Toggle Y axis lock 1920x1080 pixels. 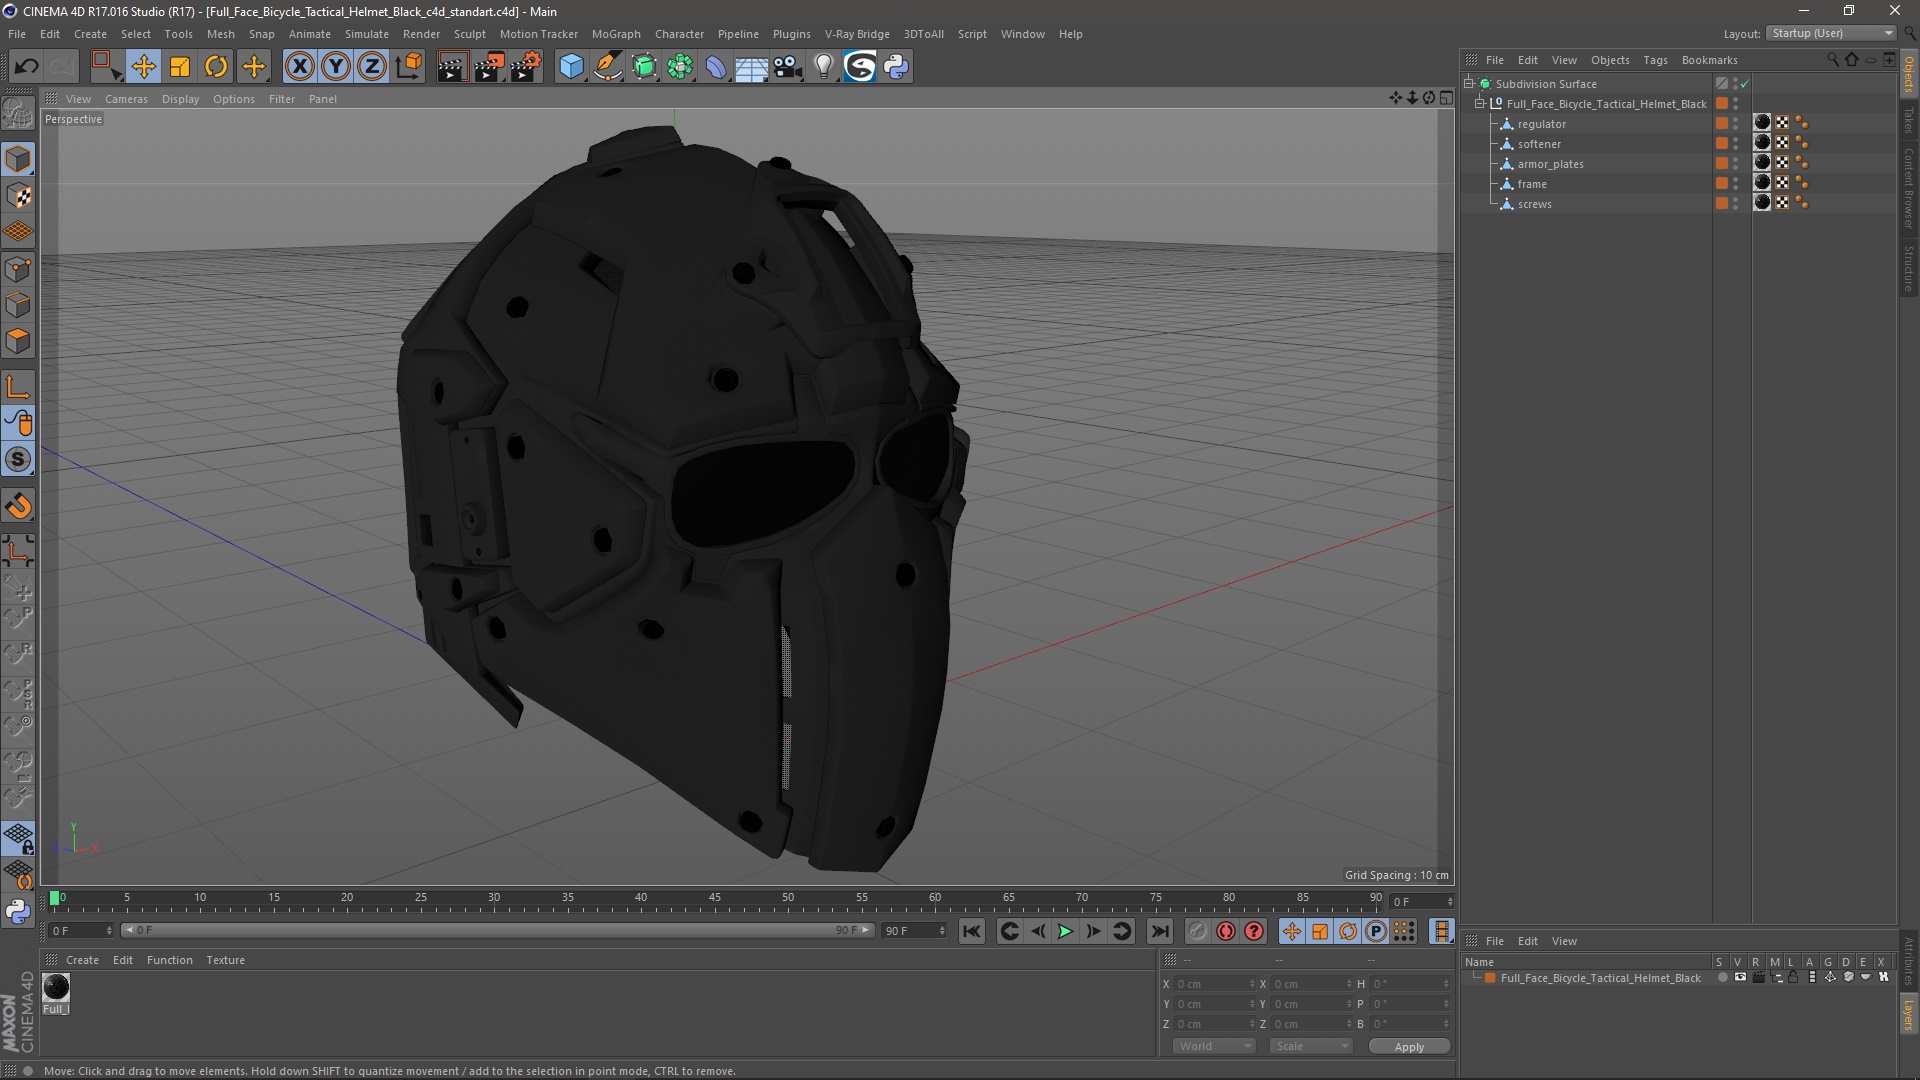(336, 67)
